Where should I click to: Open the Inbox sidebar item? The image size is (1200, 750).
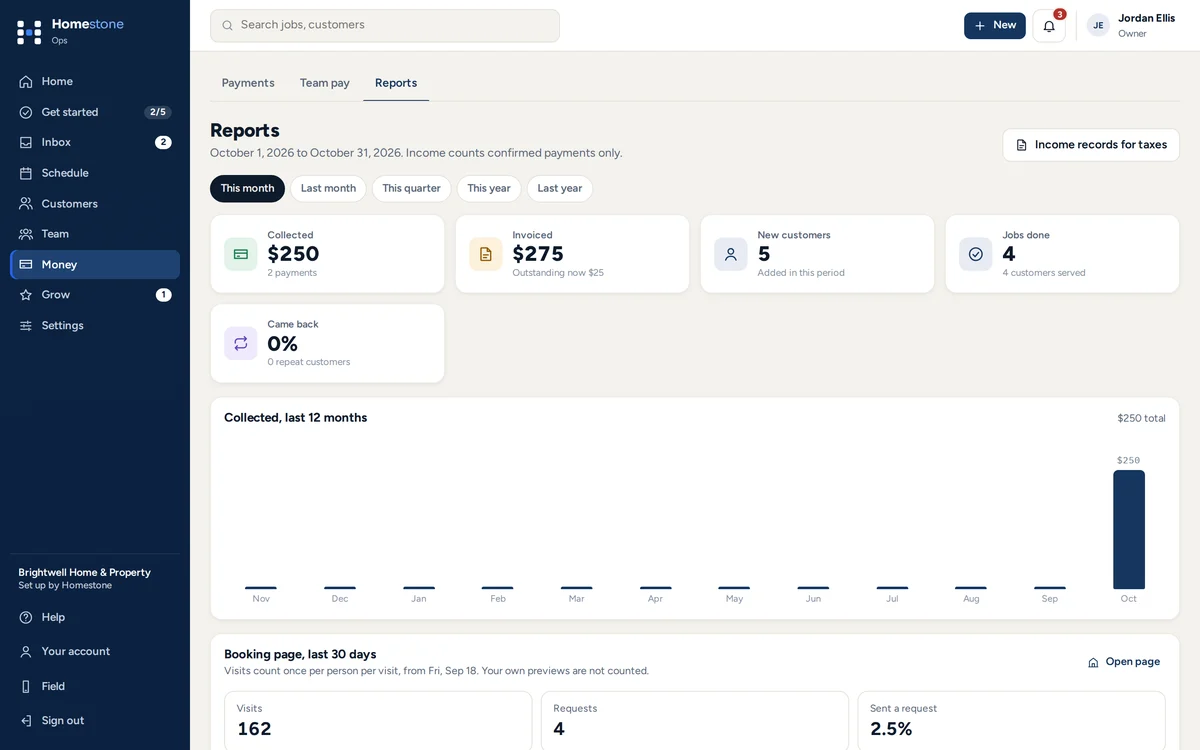[95, 142]
